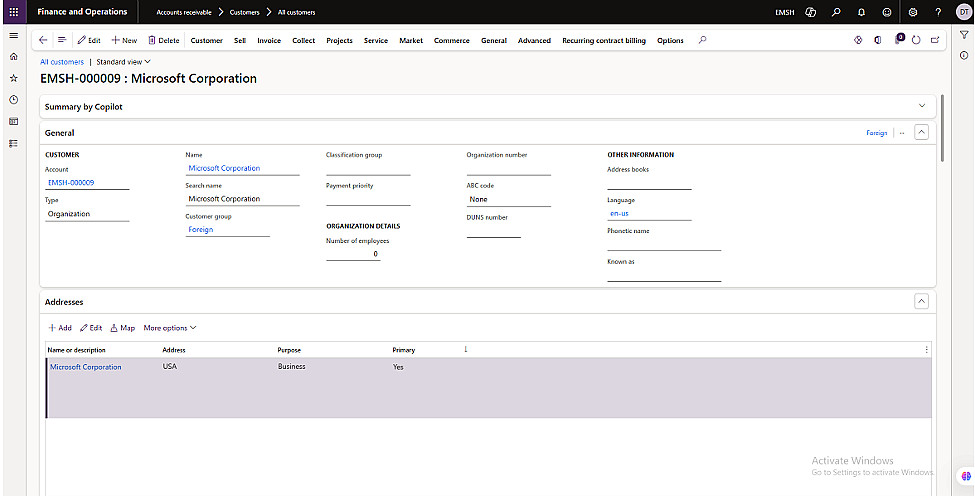975x496 pixels.
Task: Click the action pane search magnifier
Action: (x=702, y=40)
